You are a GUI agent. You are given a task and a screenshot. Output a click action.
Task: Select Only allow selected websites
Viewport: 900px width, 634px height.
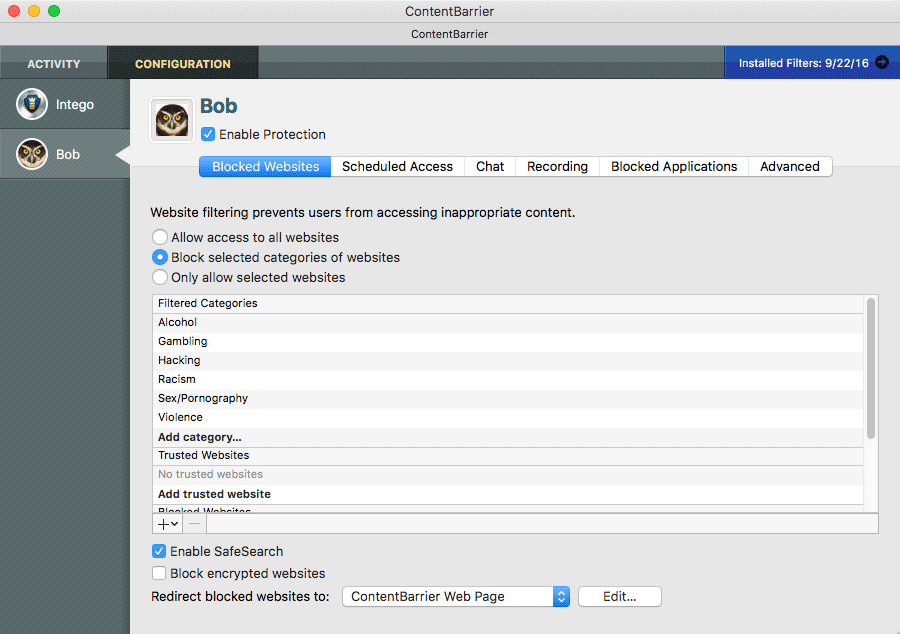point(160,277)
